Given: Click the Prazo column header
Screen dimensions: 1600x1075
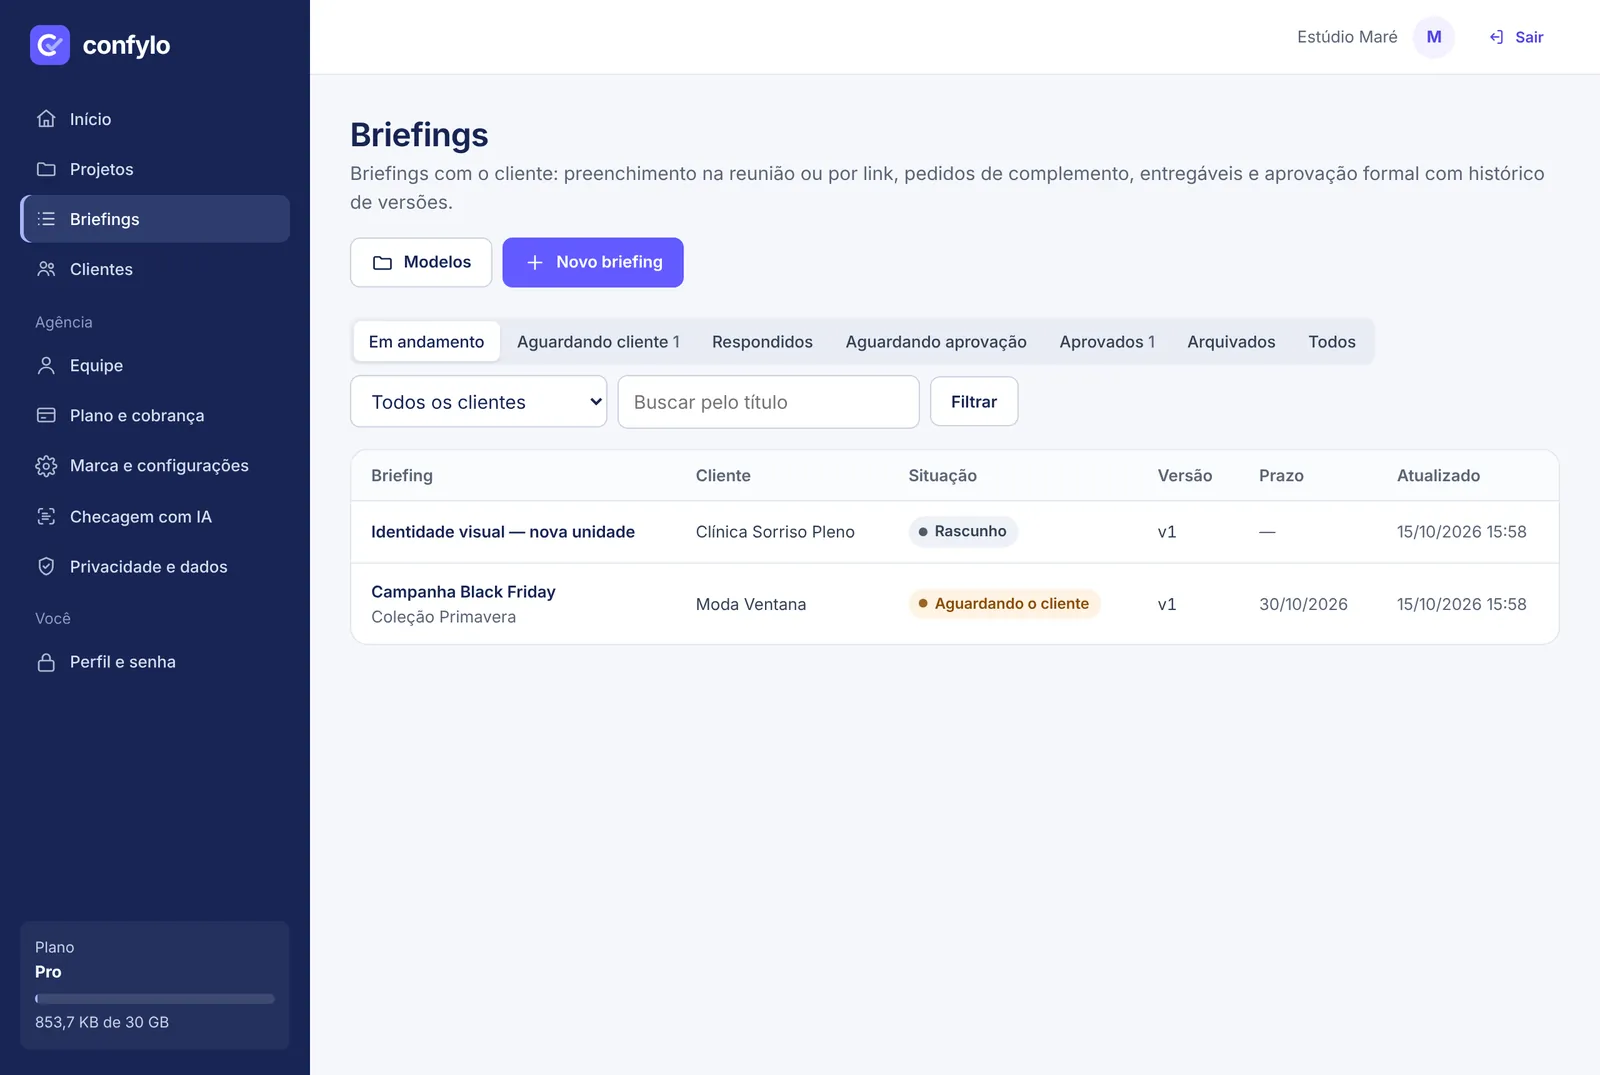Looking at the screenshot, I should pyautogui.click(x=1281, y=476).
